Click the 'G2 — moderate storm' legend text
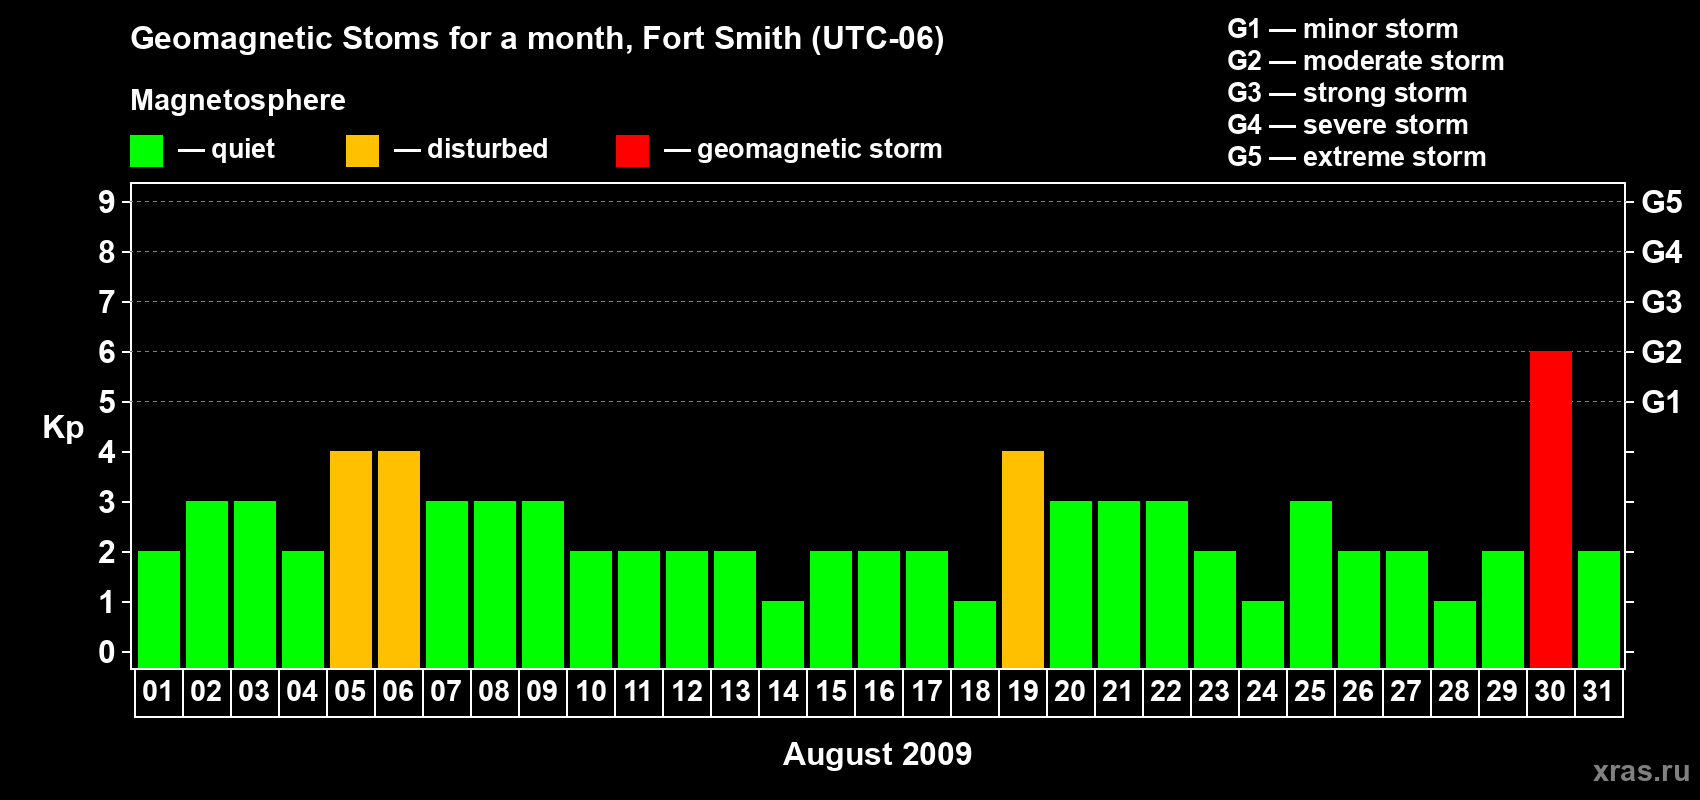1700x800 pixels. pyautogui.click(x=1366, y=61)
